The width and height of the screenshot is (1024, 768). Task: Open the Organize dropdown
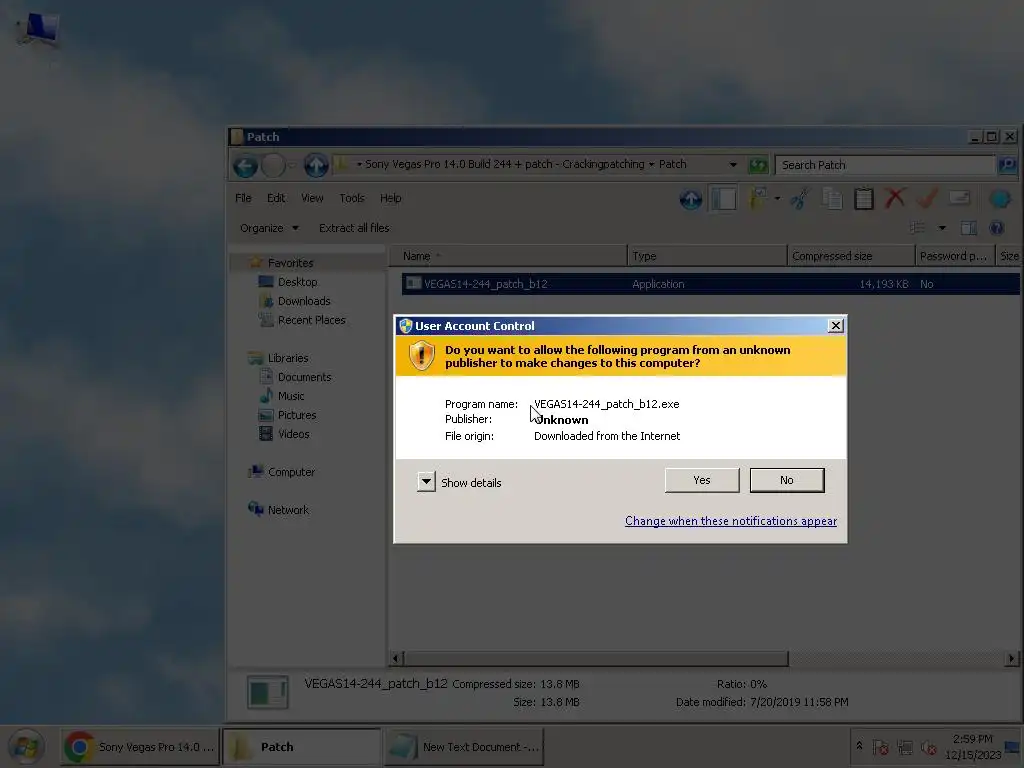click(269, 228)
